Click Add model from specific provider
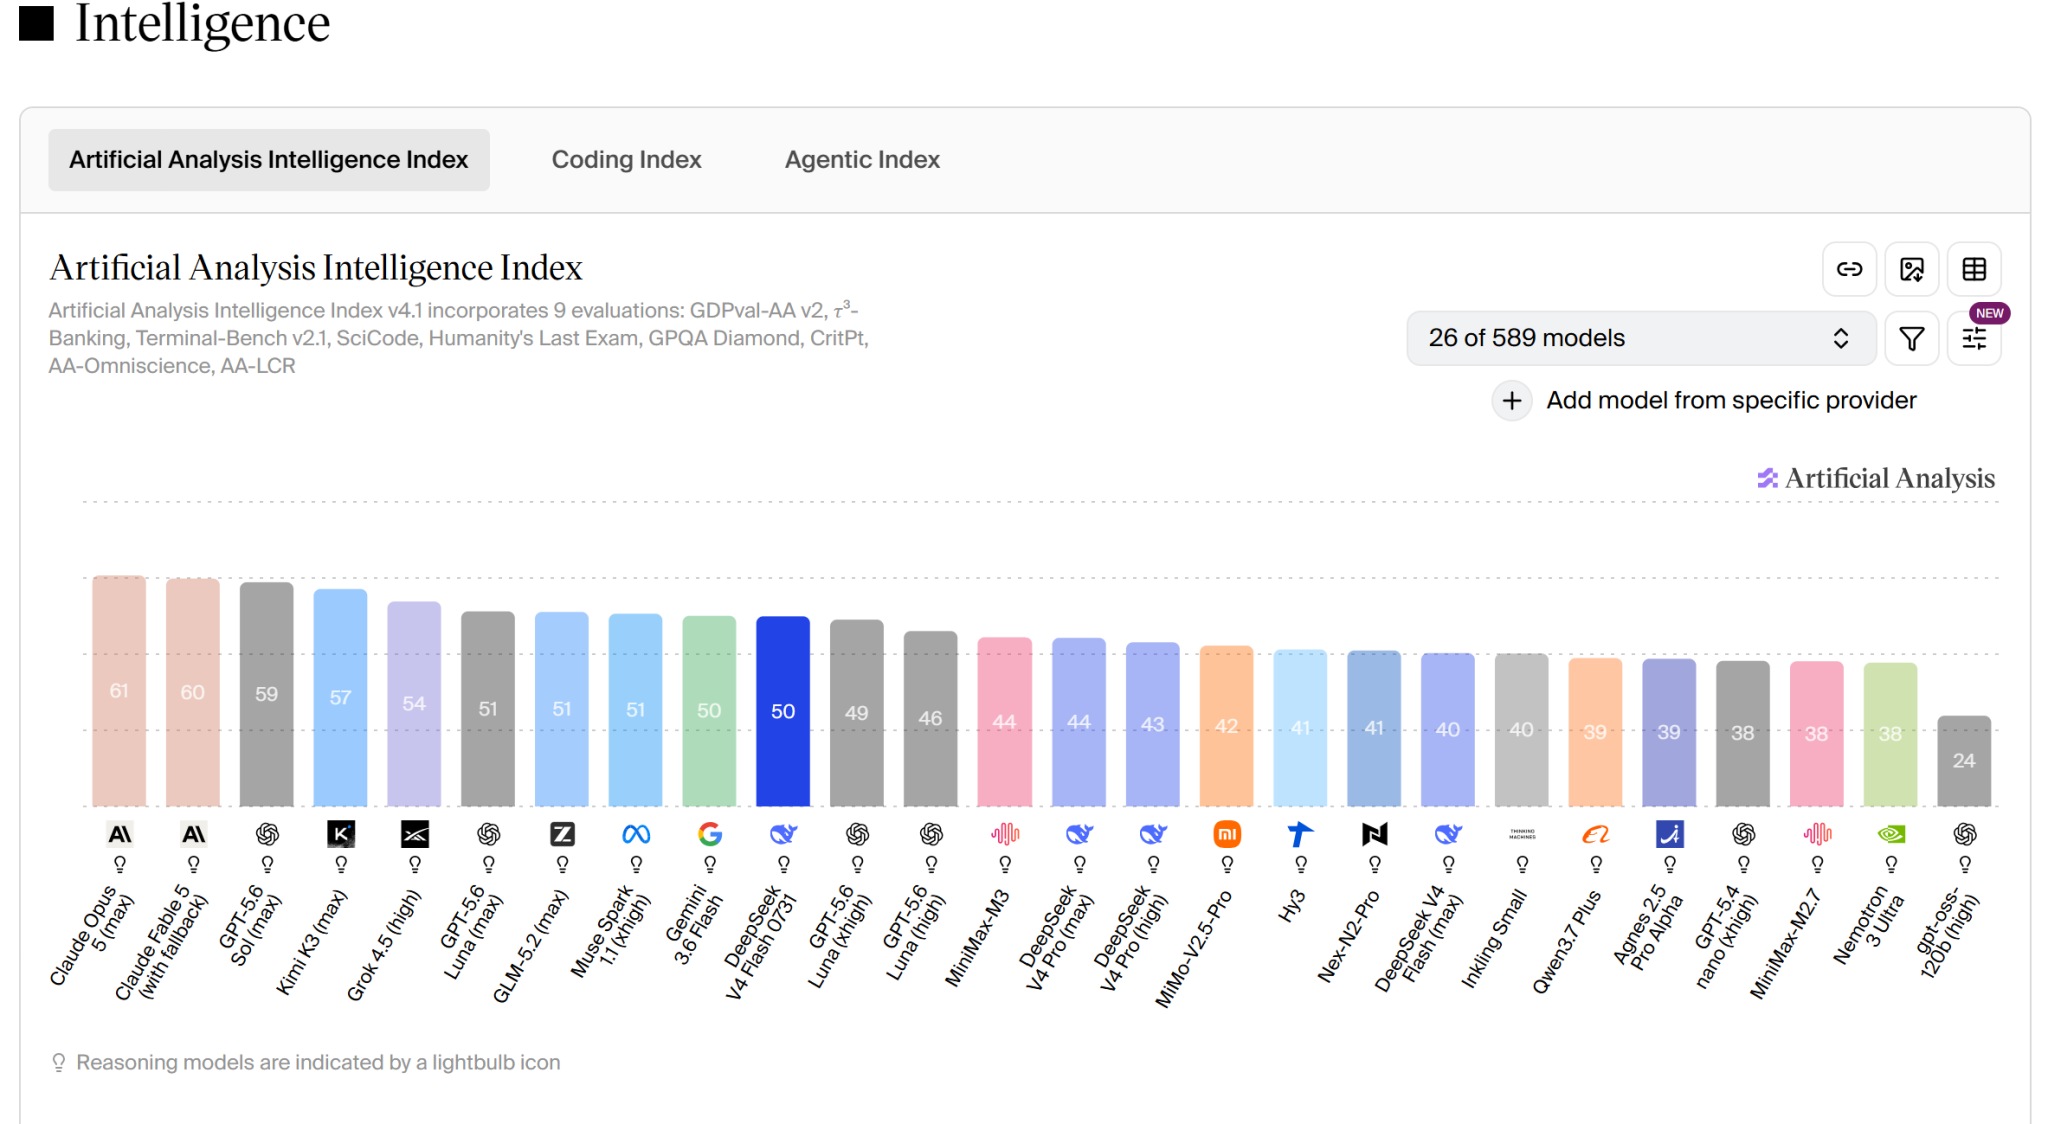 [1731, 401]
